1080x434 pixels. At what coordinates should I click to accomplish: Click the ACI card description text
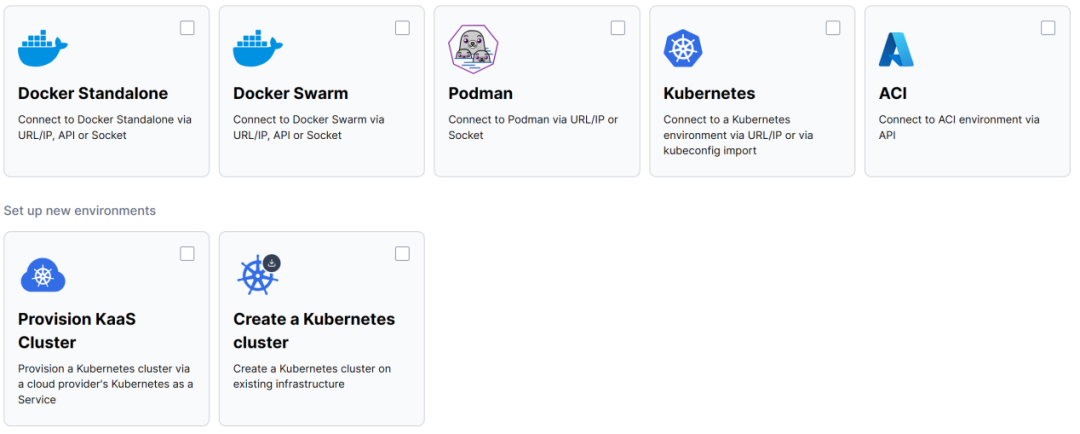click(x=959, y=127)
